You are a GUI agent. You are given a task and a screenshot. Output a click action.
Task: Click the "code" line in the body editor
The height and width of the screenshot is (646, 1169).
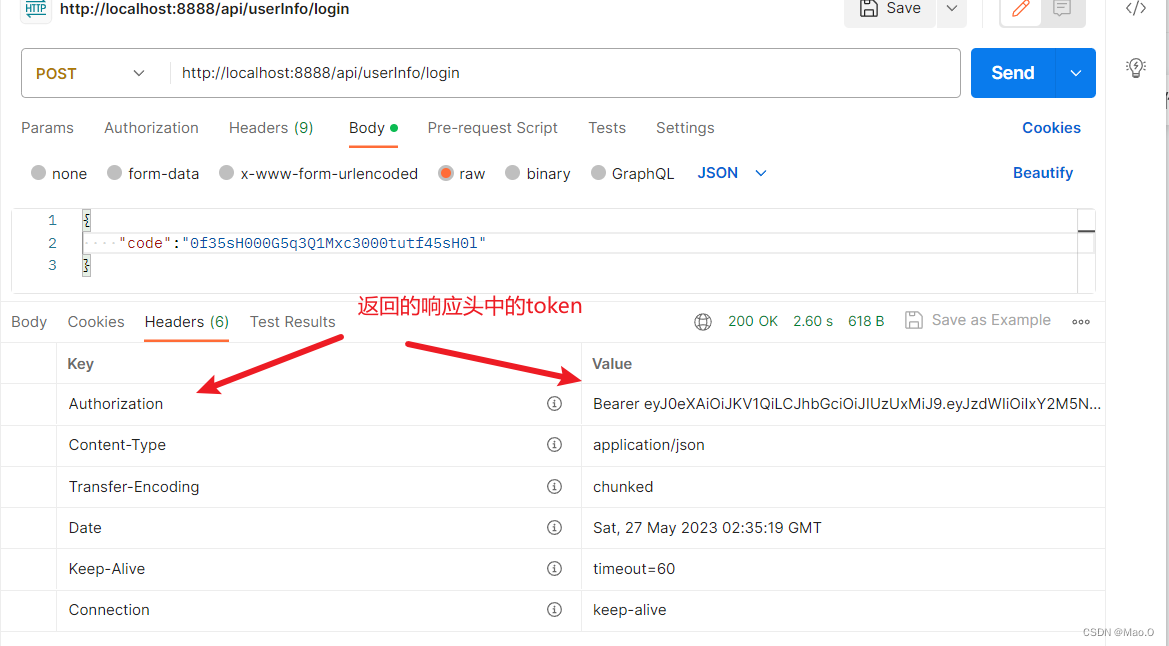[x=302, y=243]
